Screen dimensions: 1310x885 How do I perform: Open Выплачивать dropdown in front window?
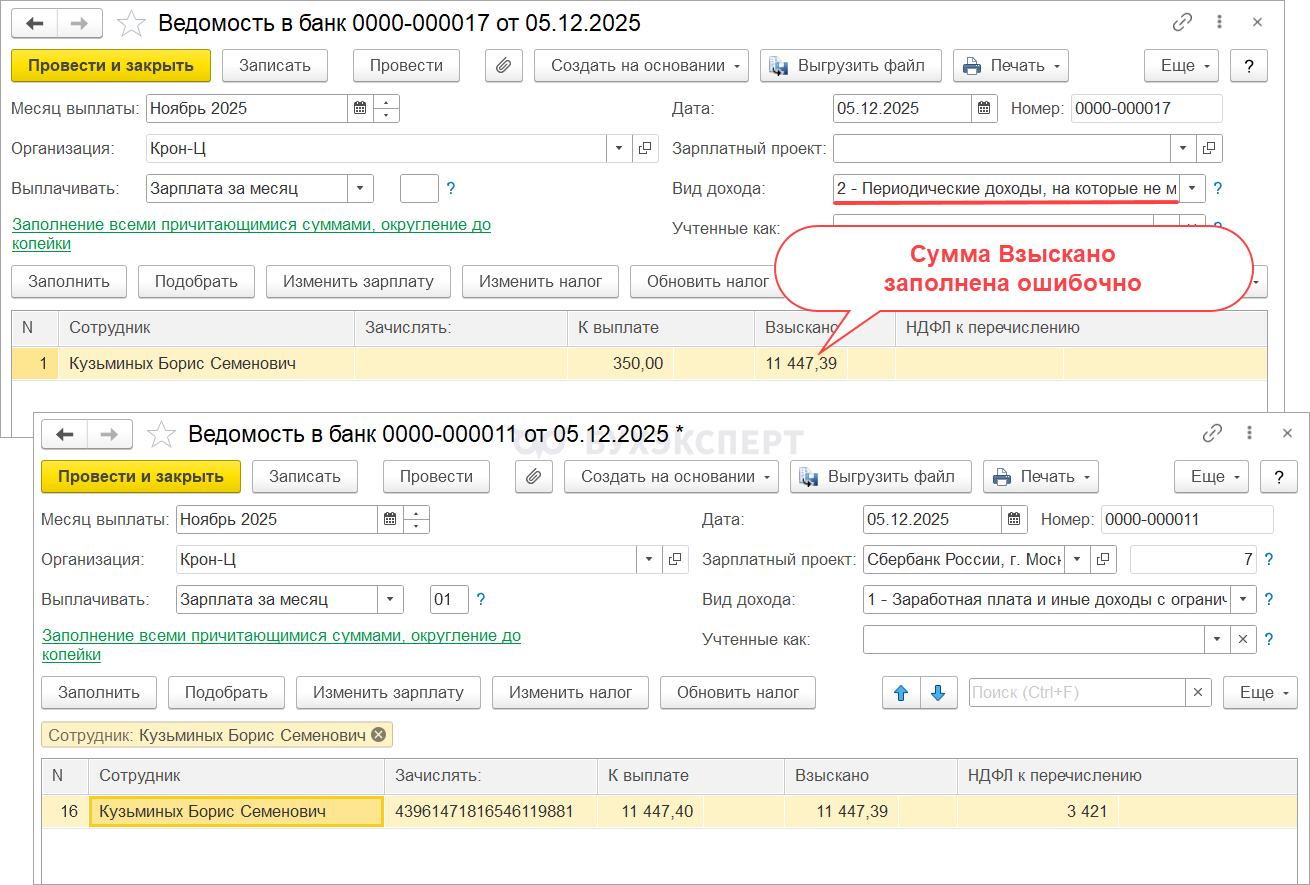(x=390, y=599)
